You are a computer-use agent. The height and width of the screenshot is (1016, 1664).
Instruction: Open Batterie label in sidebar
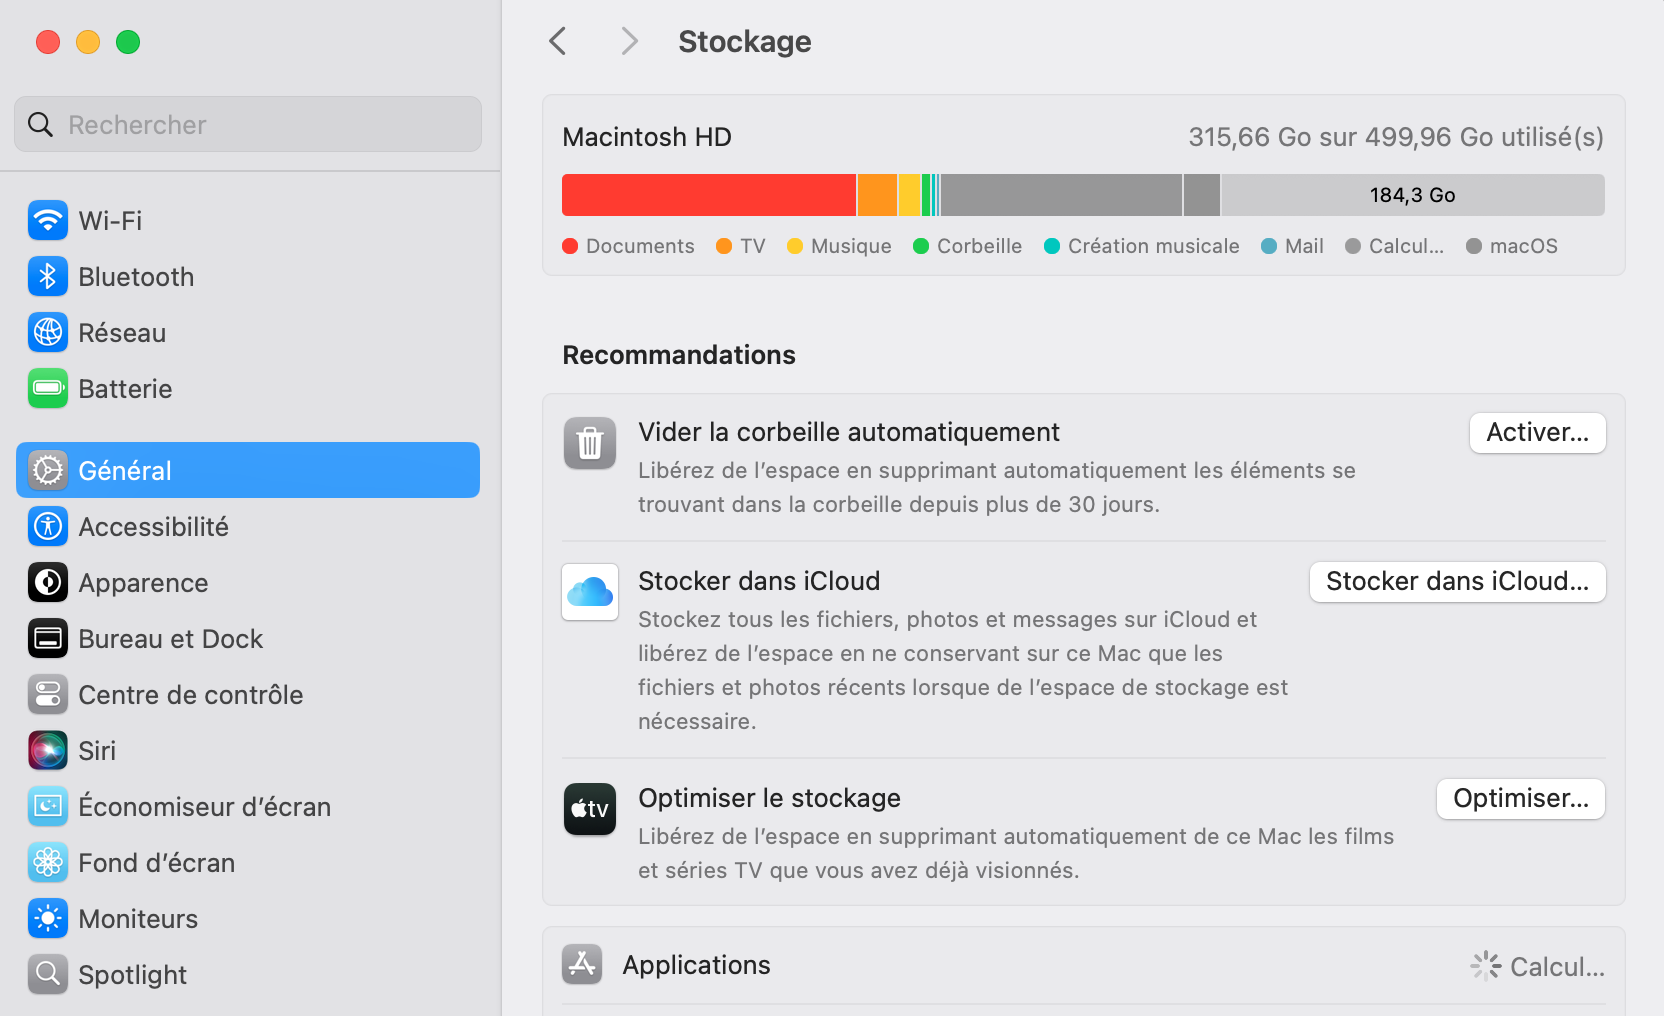pos(125,388)
